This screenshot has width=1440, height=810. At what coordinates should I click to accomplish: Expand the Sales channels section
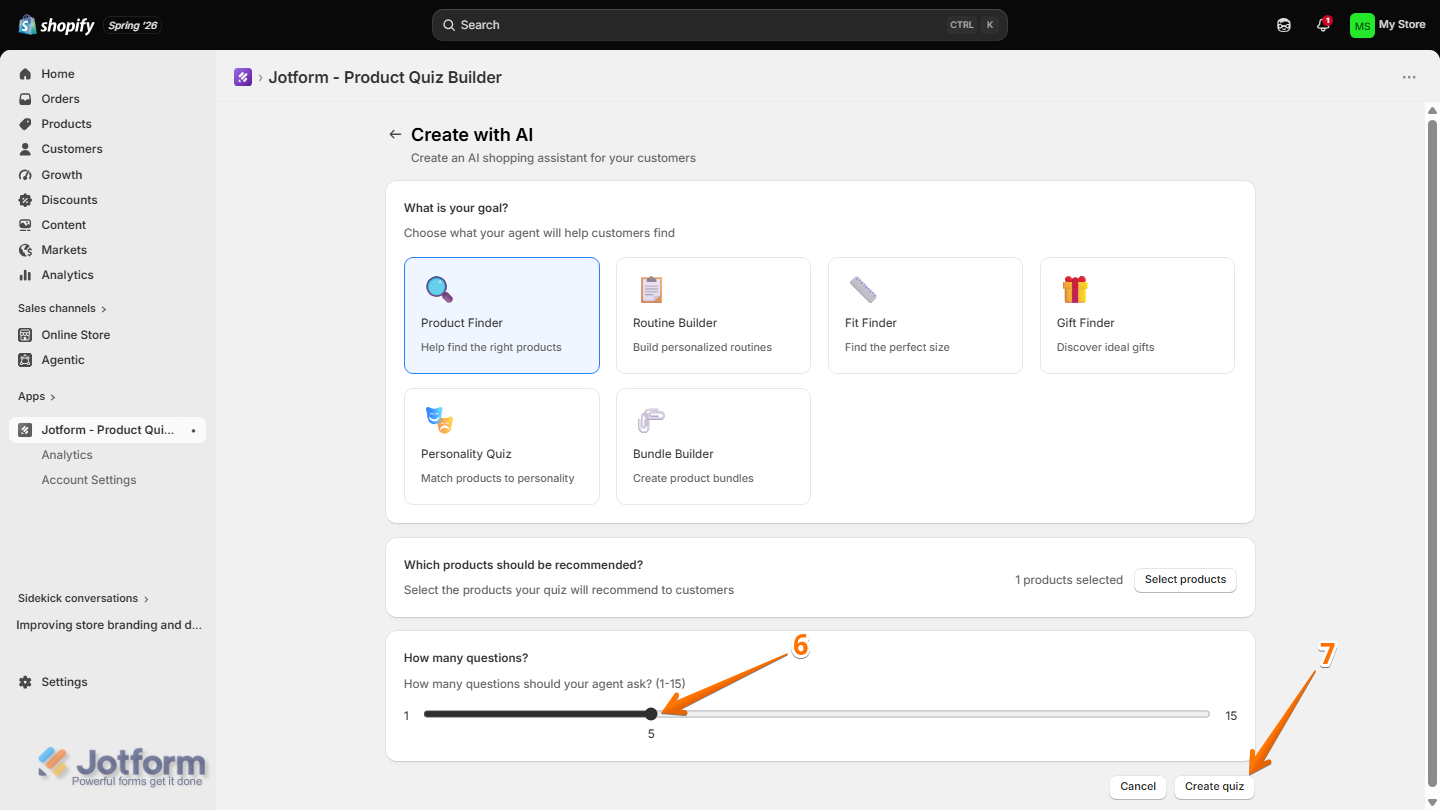(62, 308)
